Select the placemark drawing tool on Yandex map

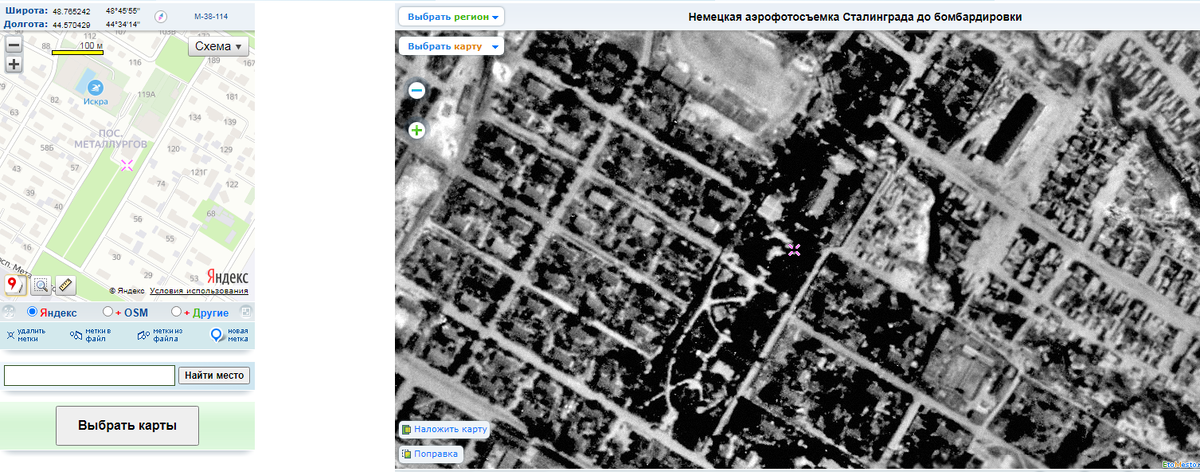pyautogui.click(x=16, y=285)
